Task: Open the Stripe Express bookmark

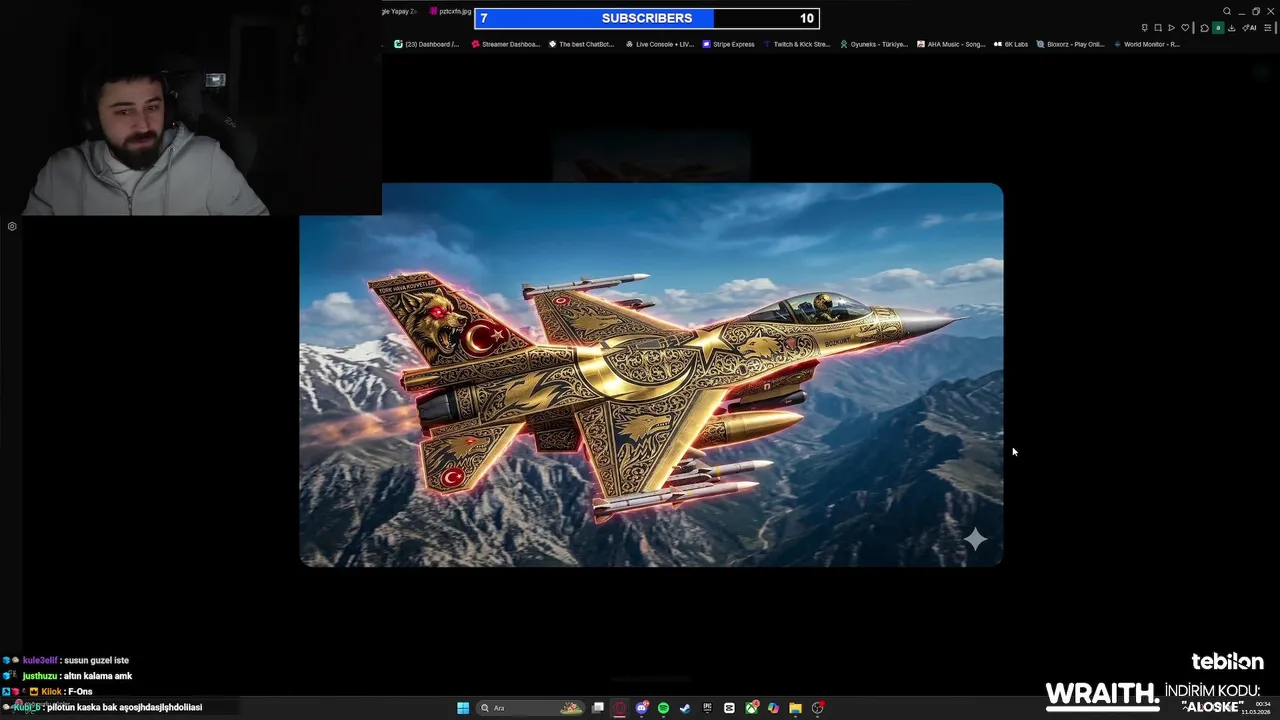Action: coord(728,44)
